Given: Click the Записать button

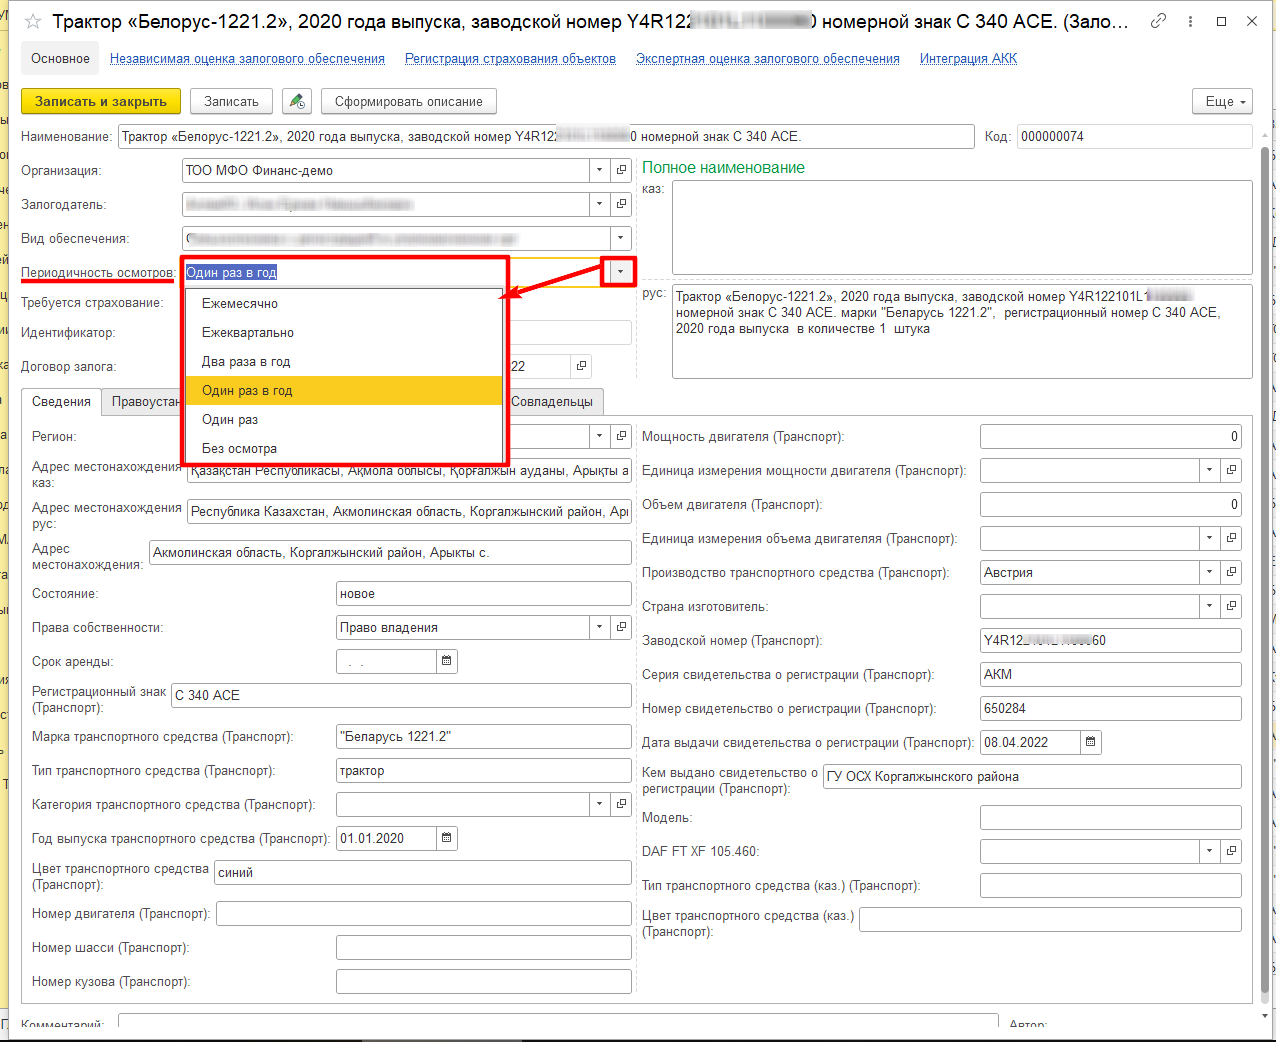Looking at the screenshot, I should 231,101.
